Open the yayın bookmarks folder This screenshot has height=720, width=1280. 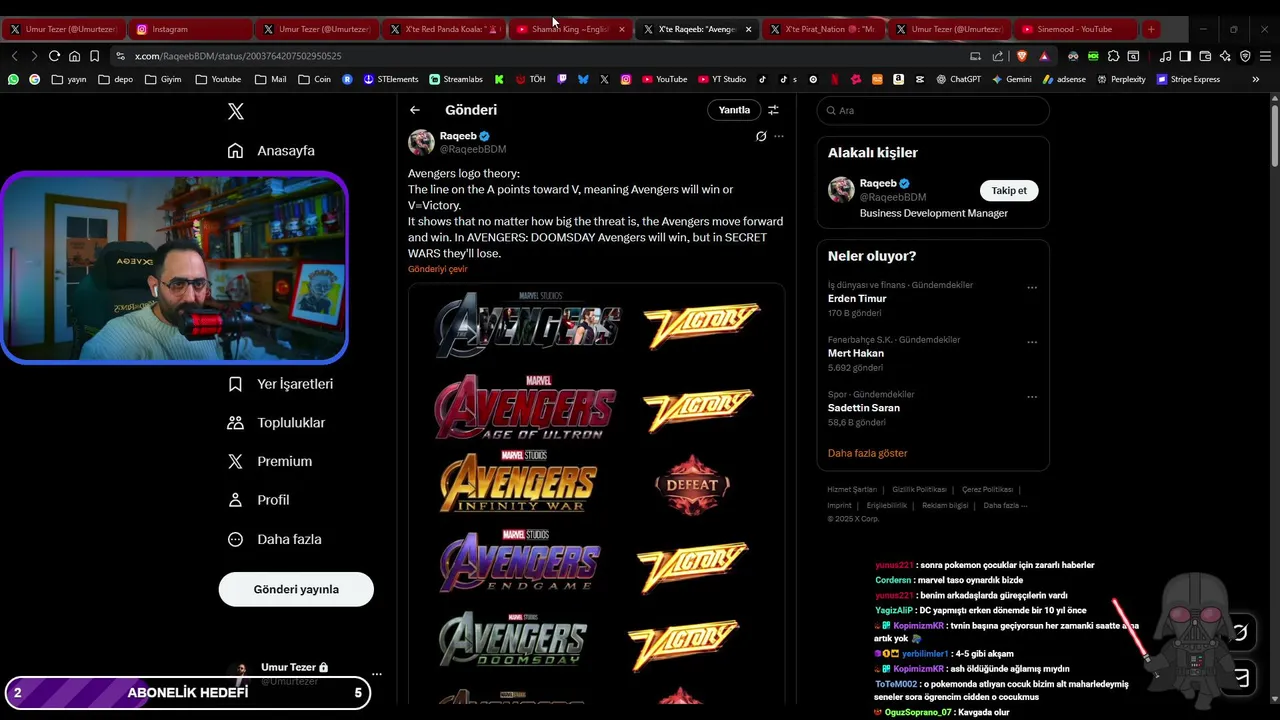click(69, 79)
